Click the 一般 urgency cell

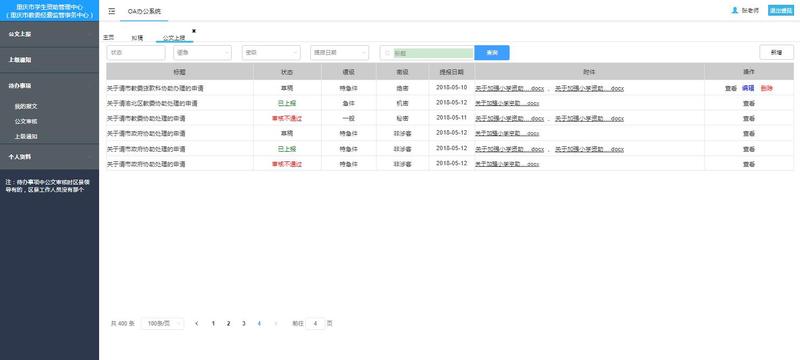point(349,118)
